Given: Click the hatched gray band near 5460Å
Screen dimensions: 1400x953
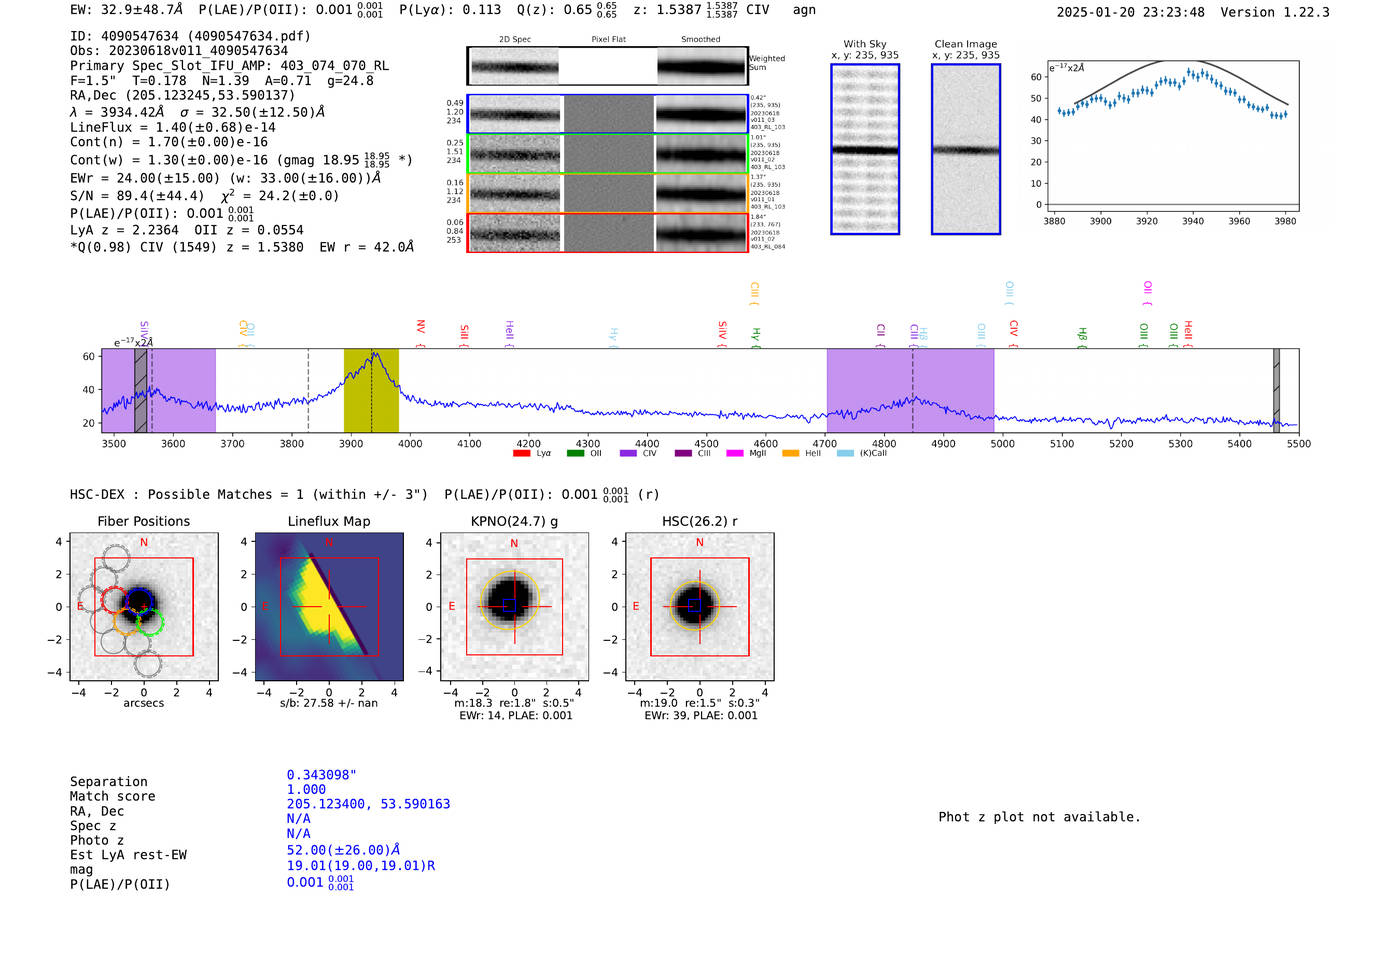Looking at the screenshot, I should 1276,390.
